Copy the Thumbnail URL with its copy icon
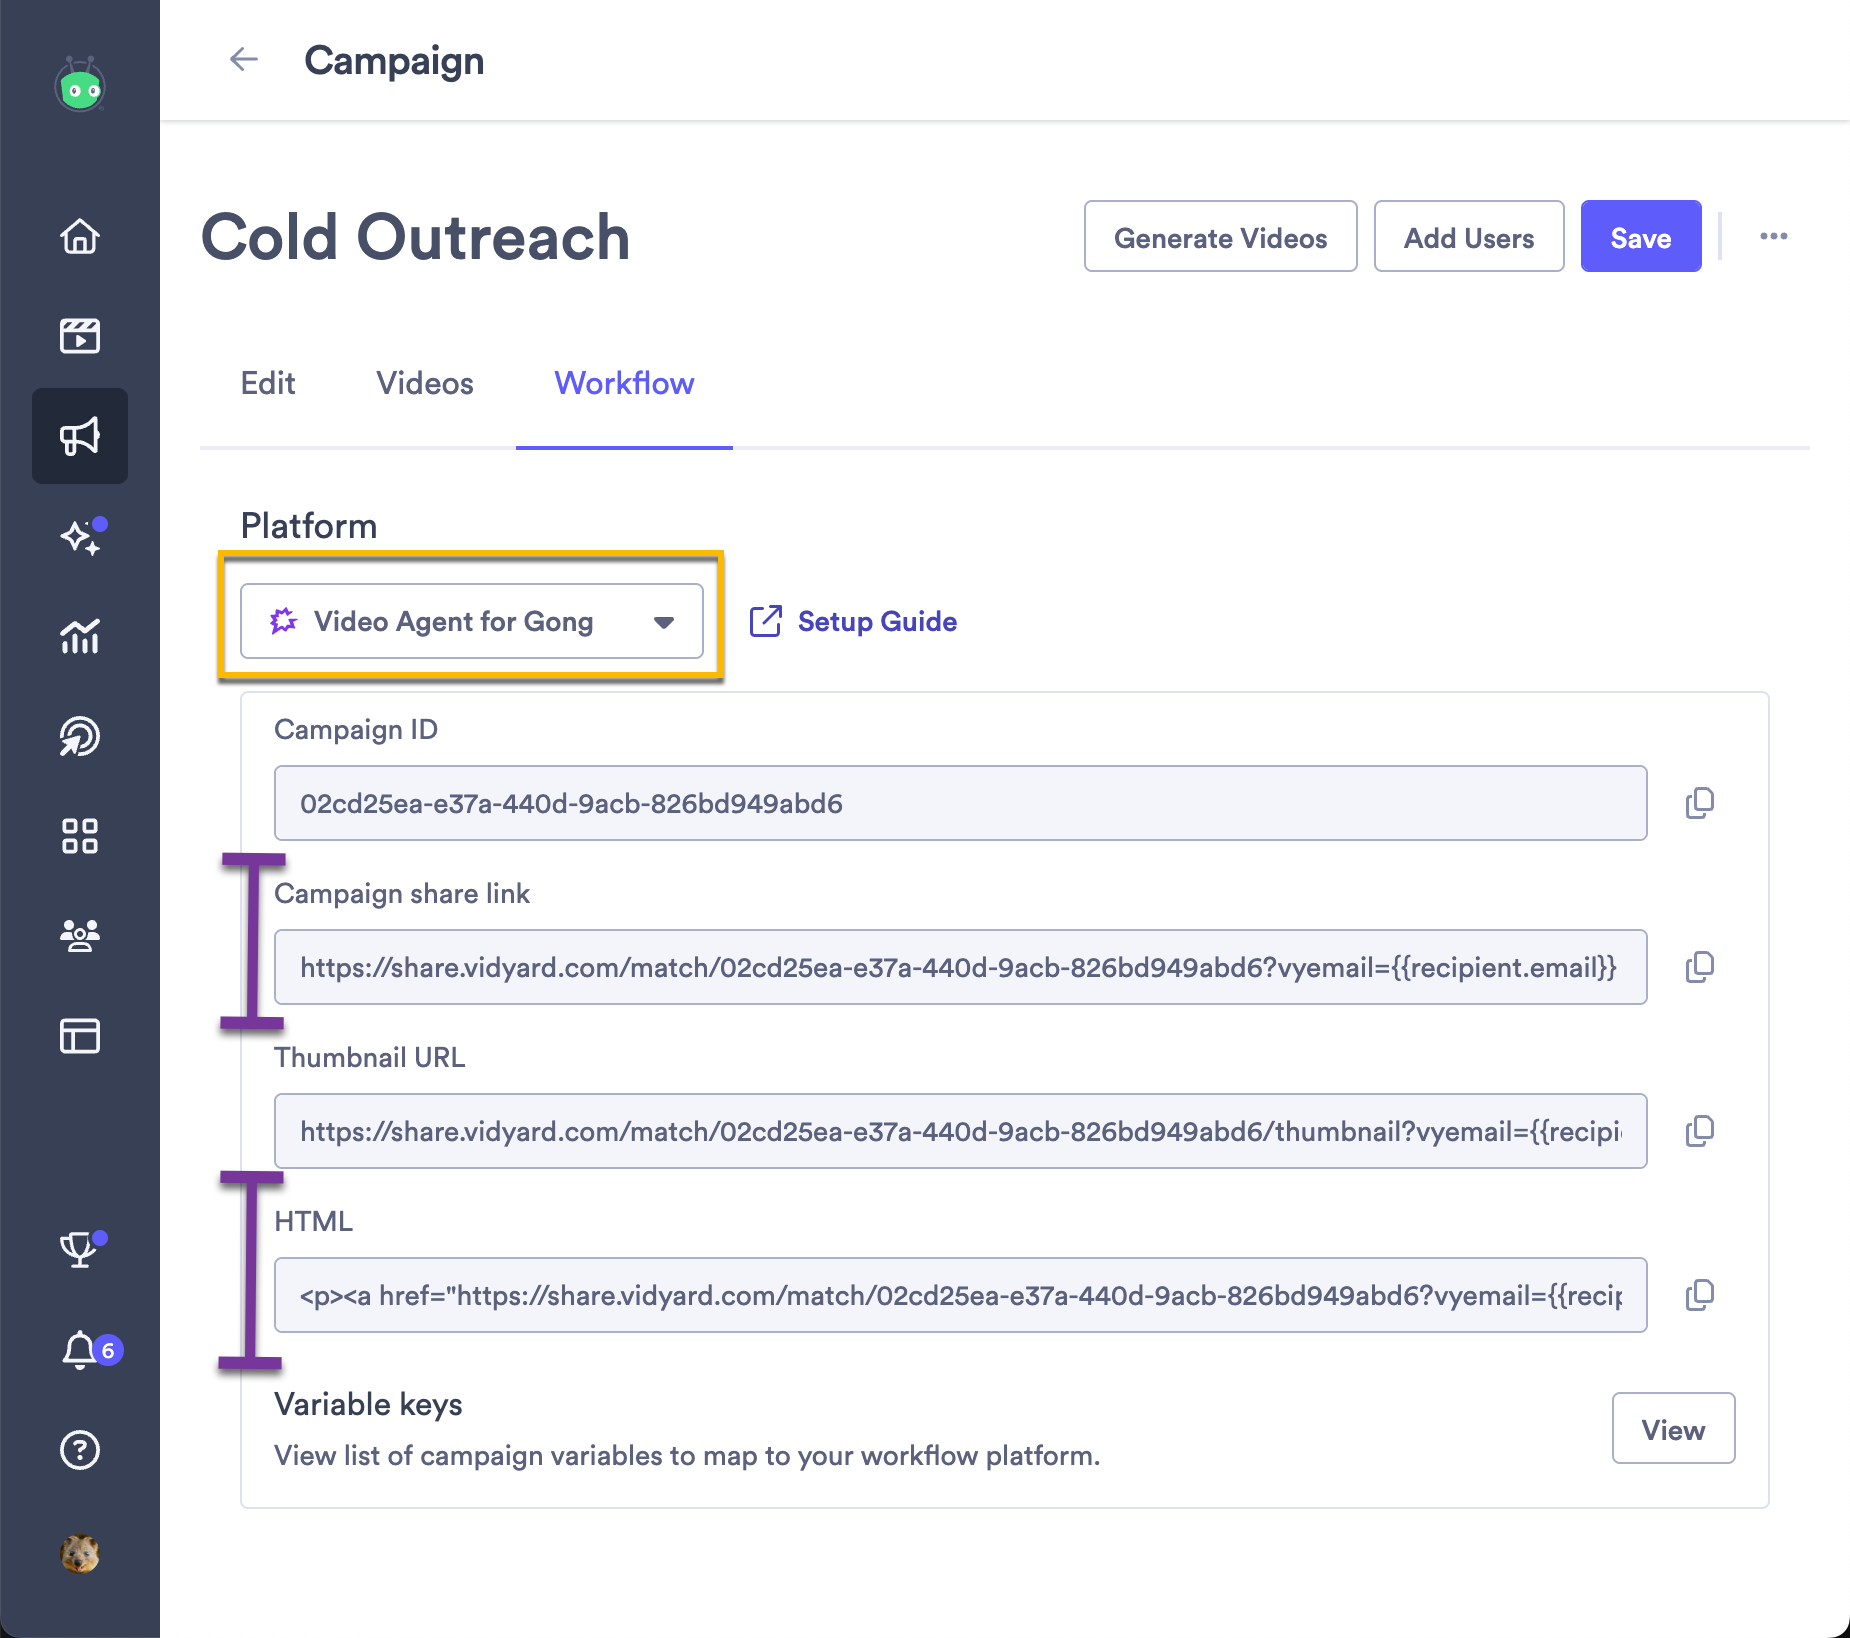Viewport: 1850px width, 1638px height. tap(1700, 1131)
